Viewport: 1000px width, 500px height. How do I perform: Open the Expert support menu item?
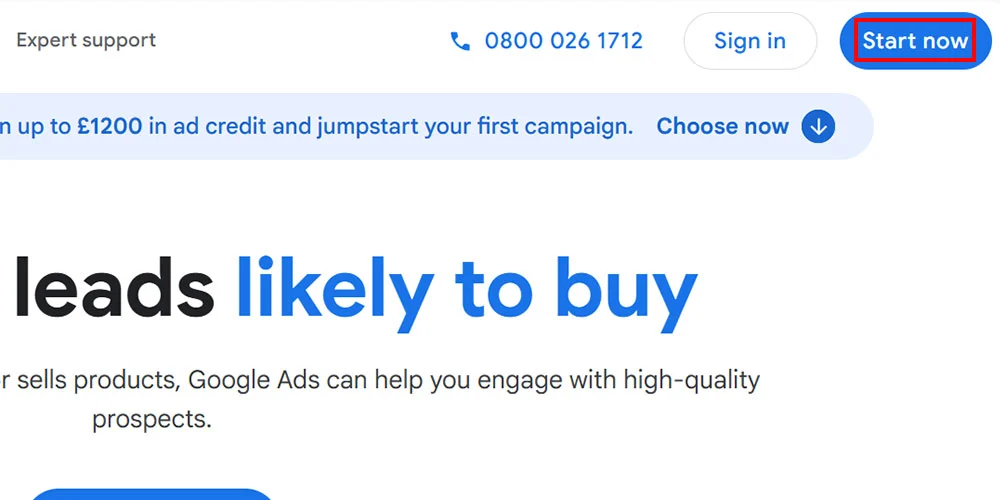pyautogui.click(x=86, y=41)
